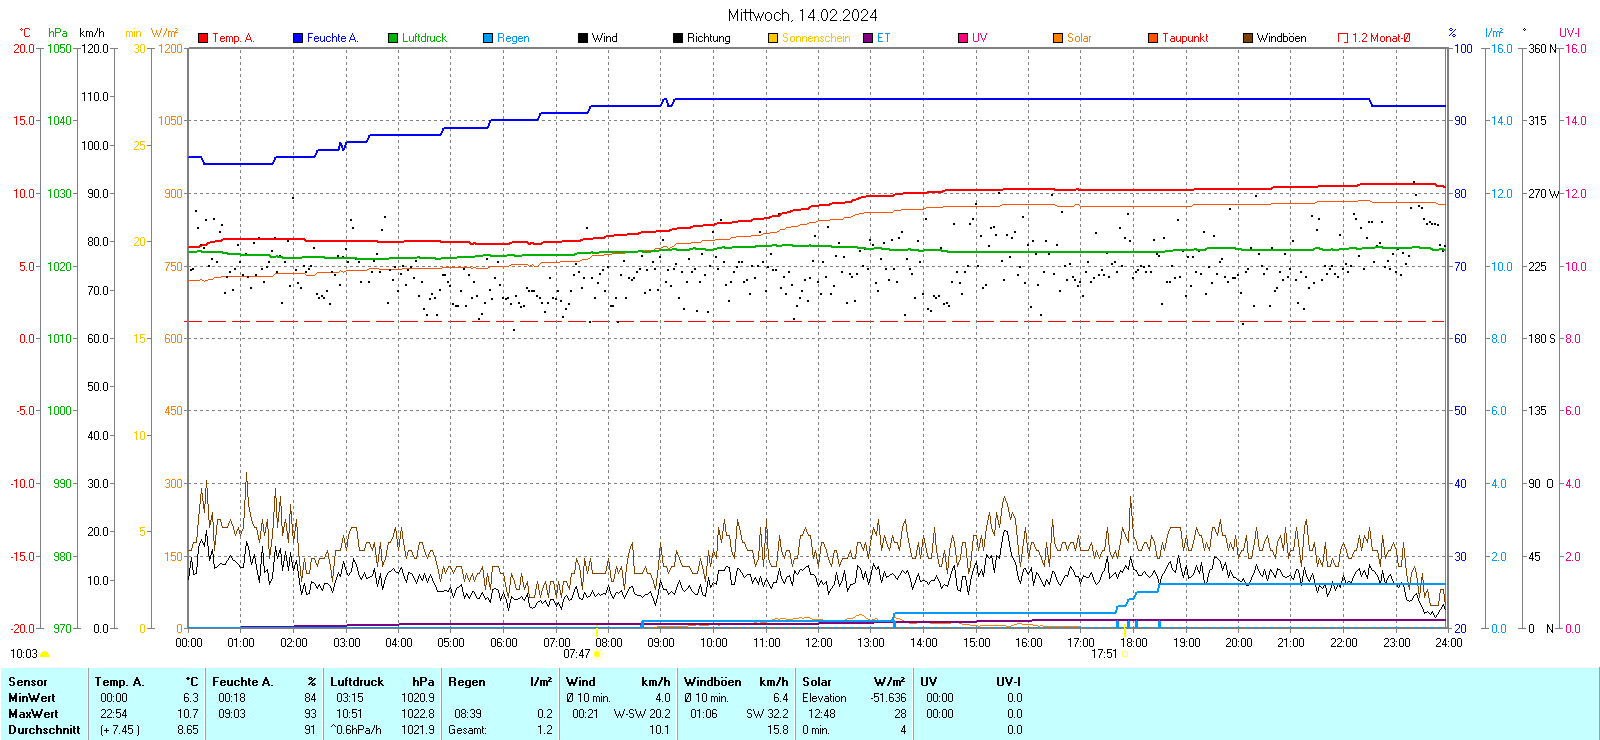
Task: Click the MaxWert row label
Action: pos(33,714)
